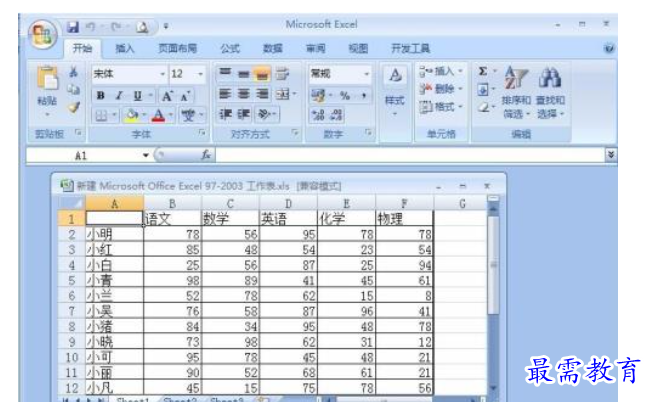Click the insert function fx button

[205, 155]
